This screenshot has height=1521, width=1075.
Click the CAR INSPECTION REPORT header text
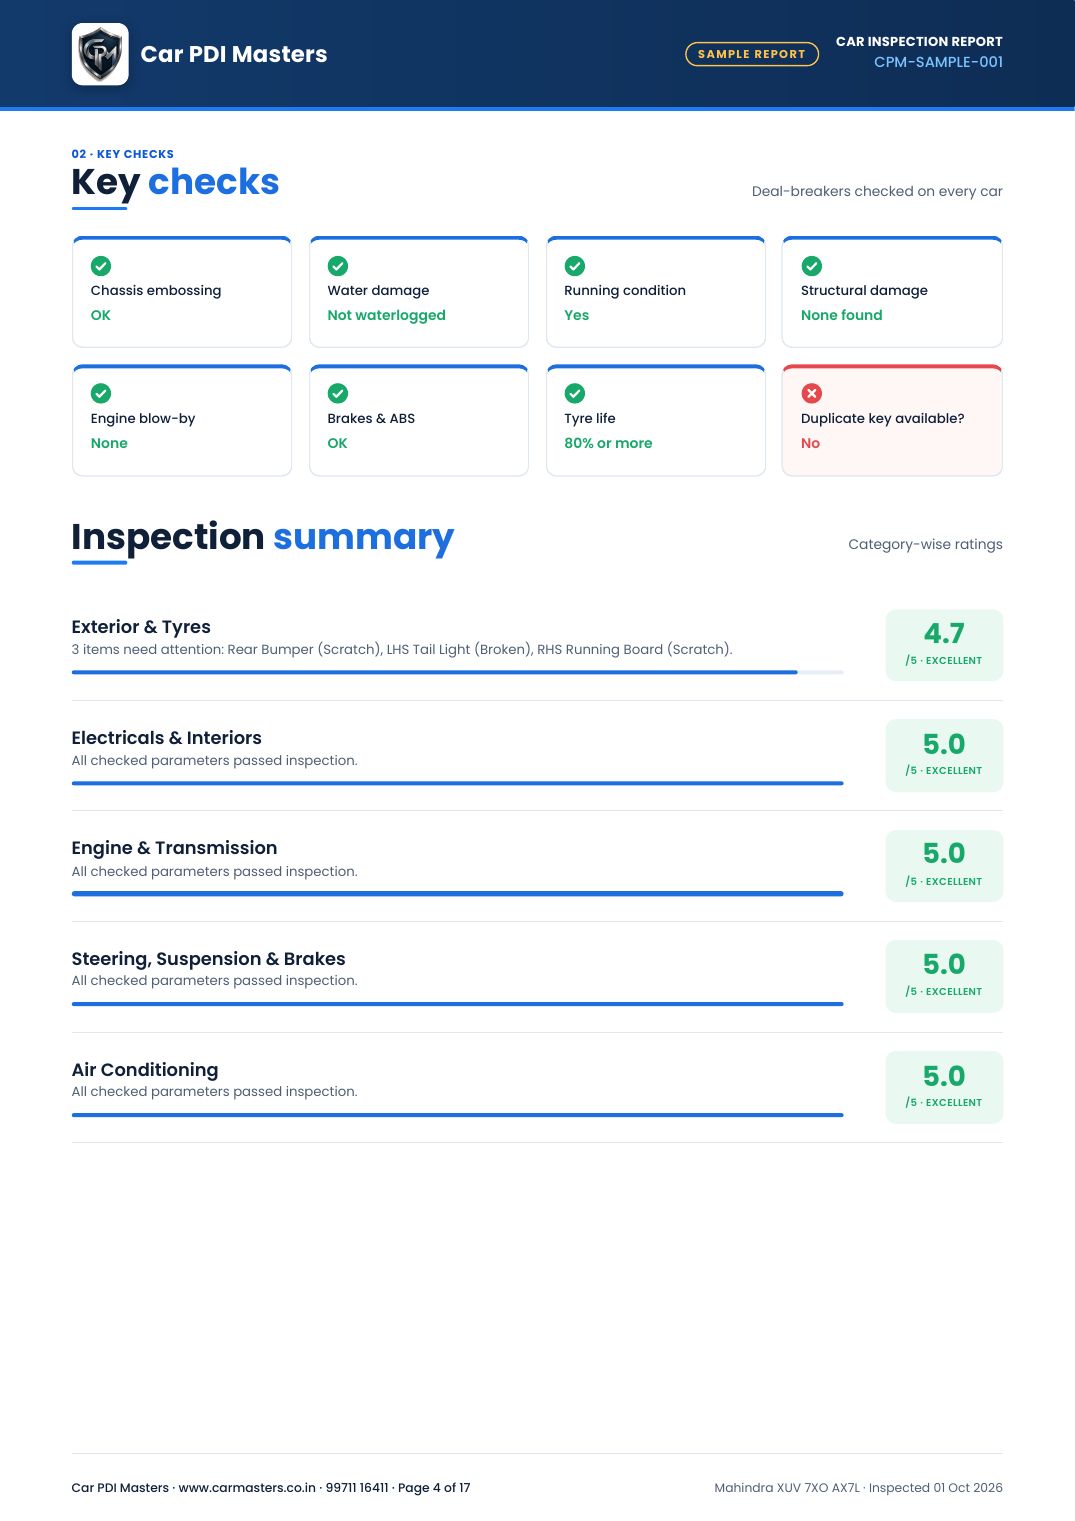pos(919,41)
